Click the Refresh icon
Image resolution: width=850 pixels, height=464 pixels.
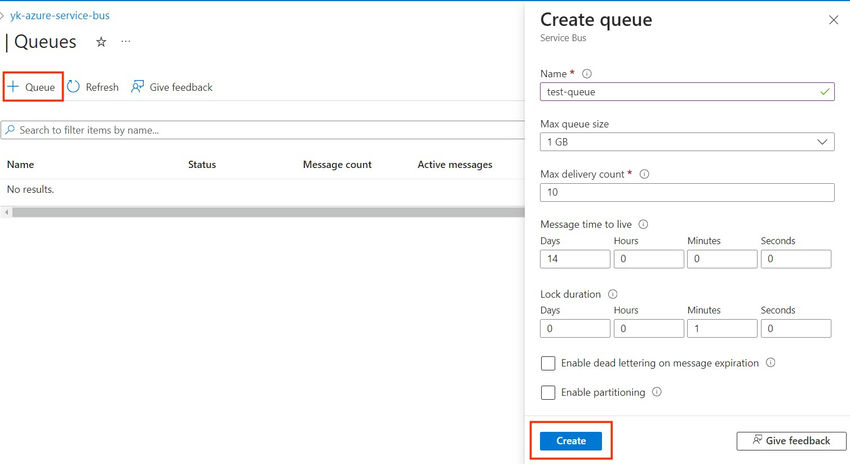[74, 87]
